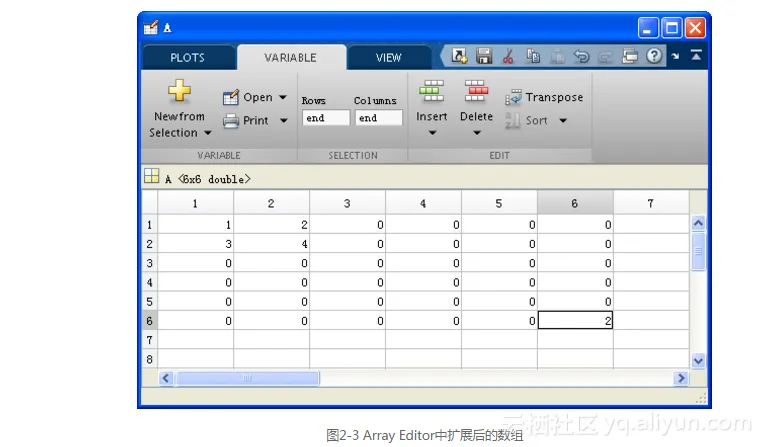
Task: Click vertical scrollbar down arrow
Action: pos(698,360)
